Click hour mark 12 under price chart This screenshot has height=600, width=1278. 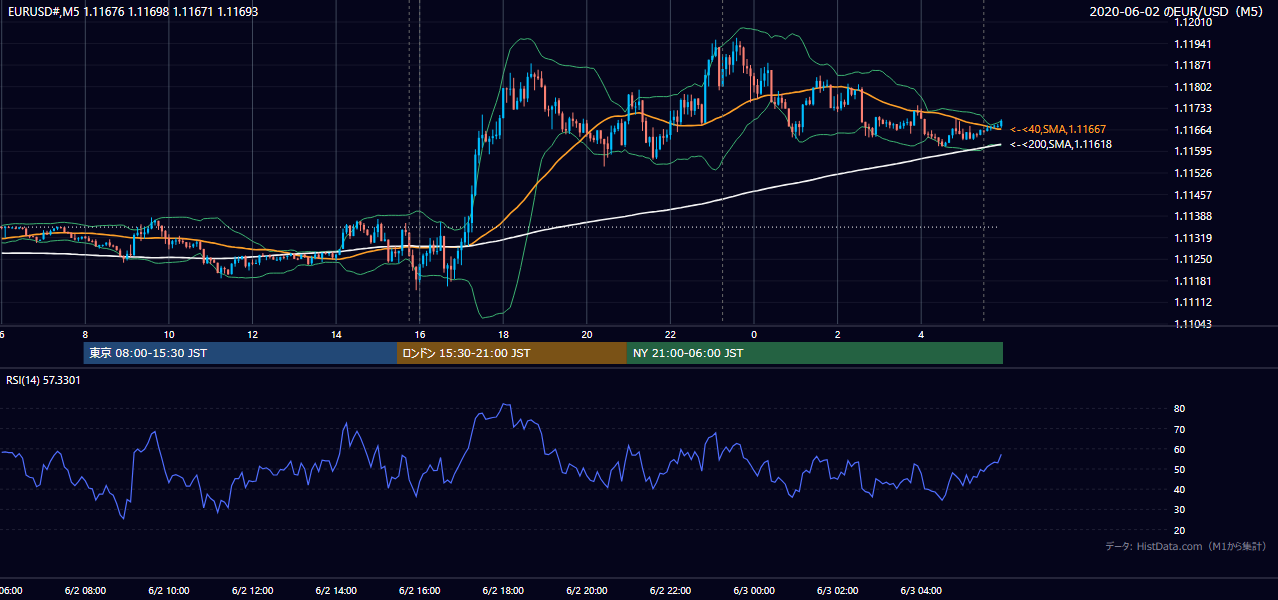(x=252, y=335)
